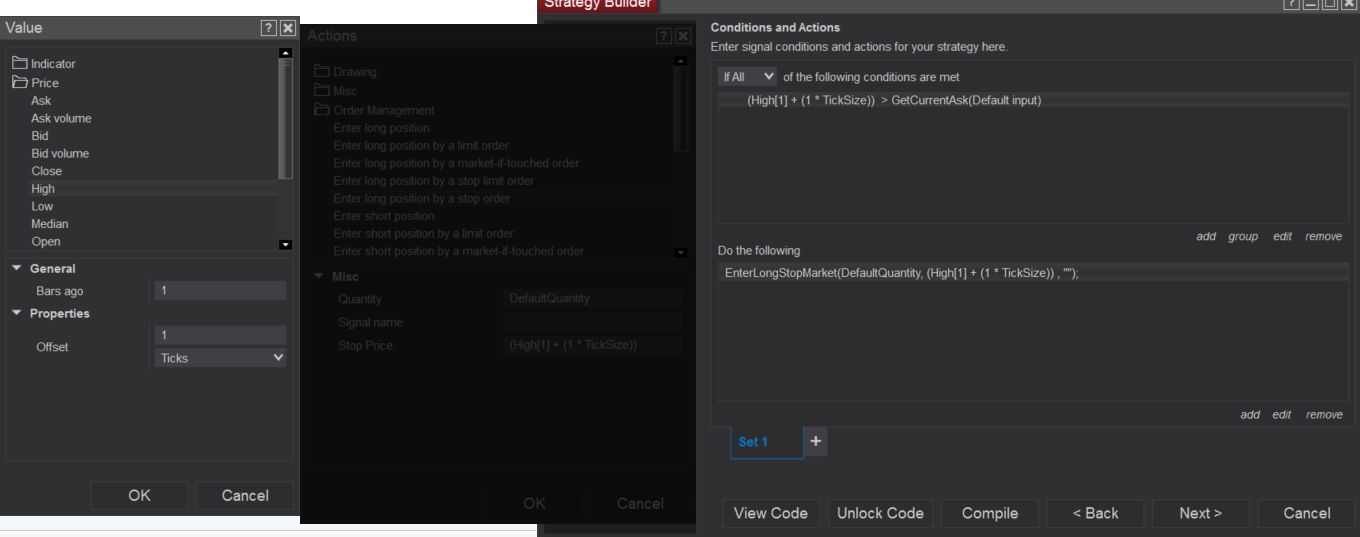Collapse Order Management folder in Actions
This screenshot has width=1360, height=537.
click(374, 110)
